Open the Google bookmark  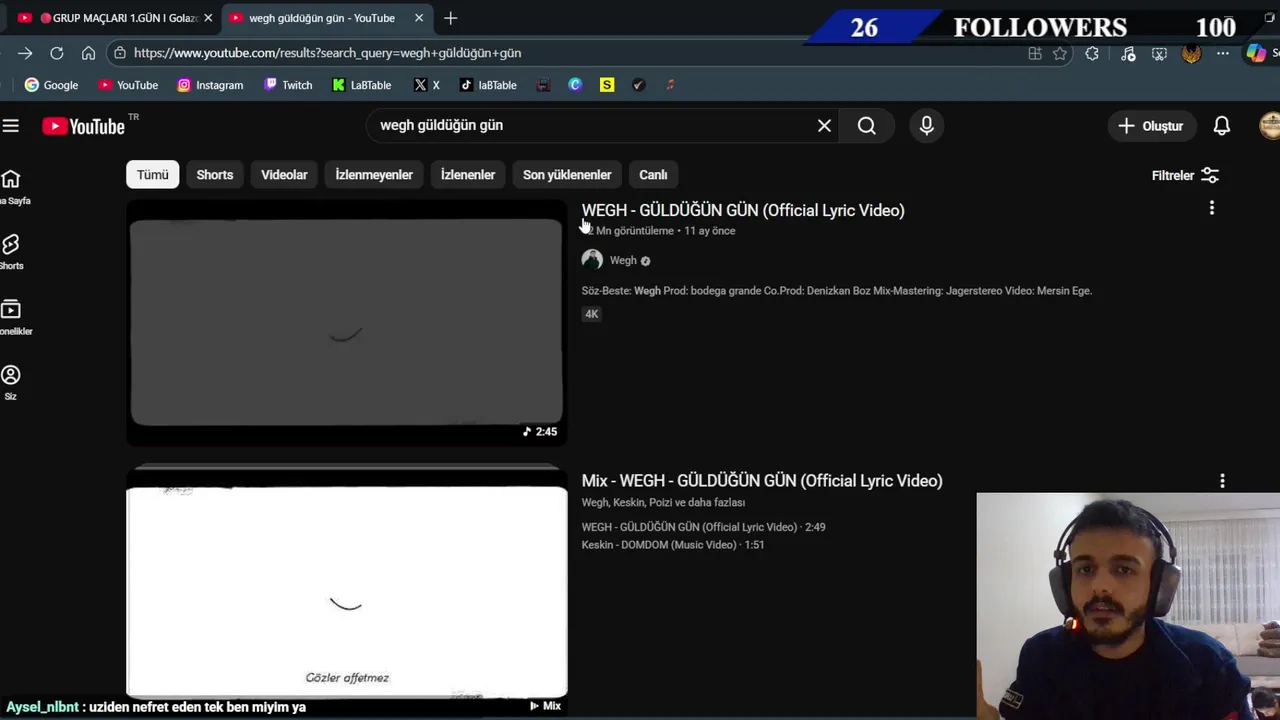pos(51,85)
